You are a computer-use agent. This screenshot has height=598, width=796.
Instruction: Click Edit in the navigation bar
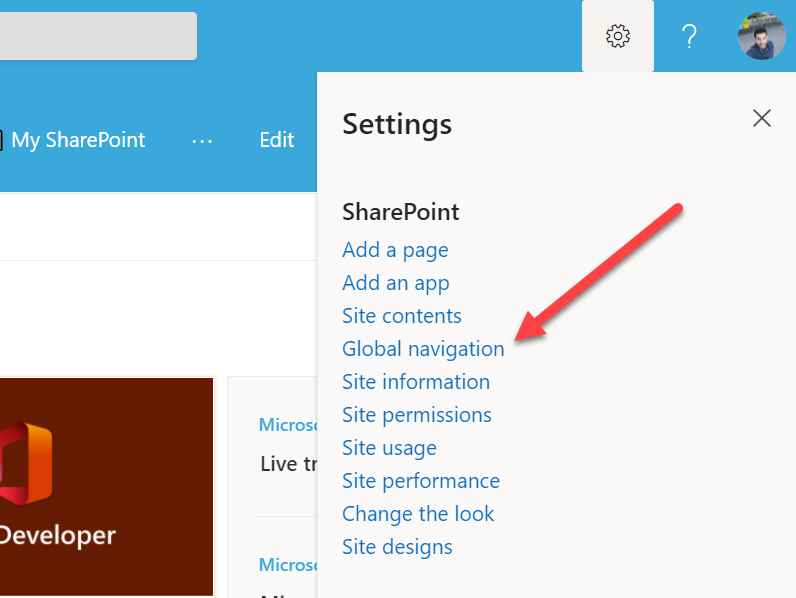tap(276, 140)
